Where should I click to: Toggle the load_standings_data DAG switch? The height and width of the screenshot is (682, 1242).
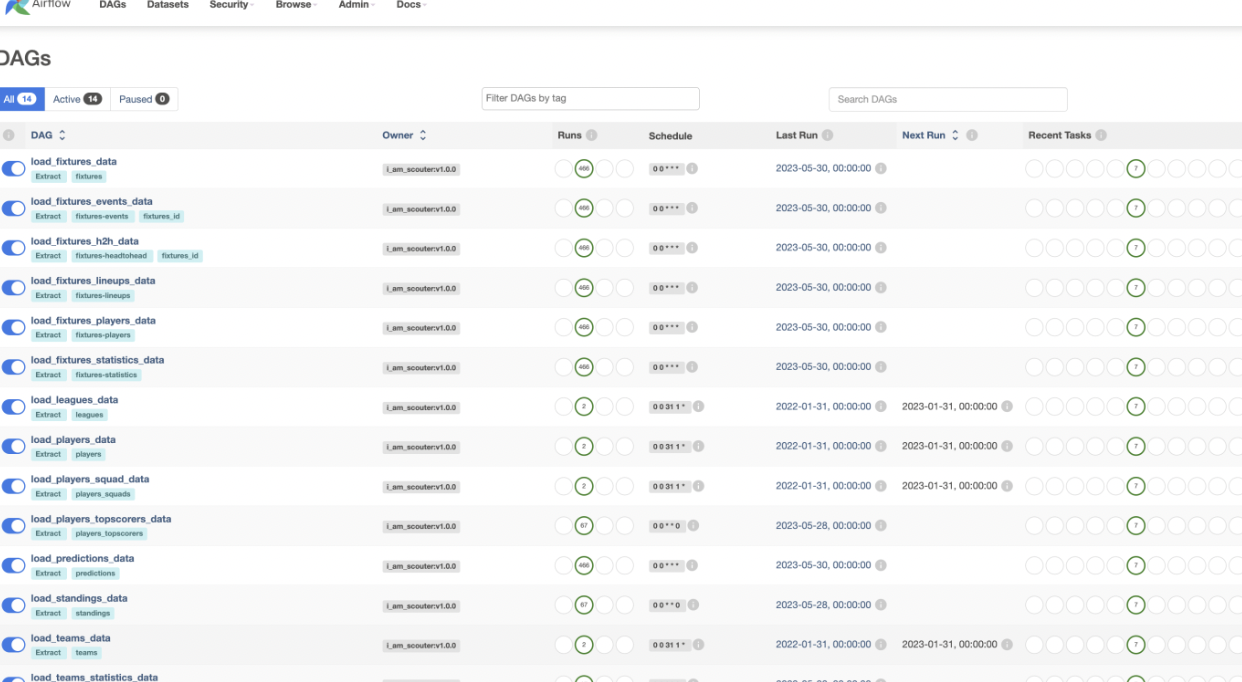(x=13, y=605)
